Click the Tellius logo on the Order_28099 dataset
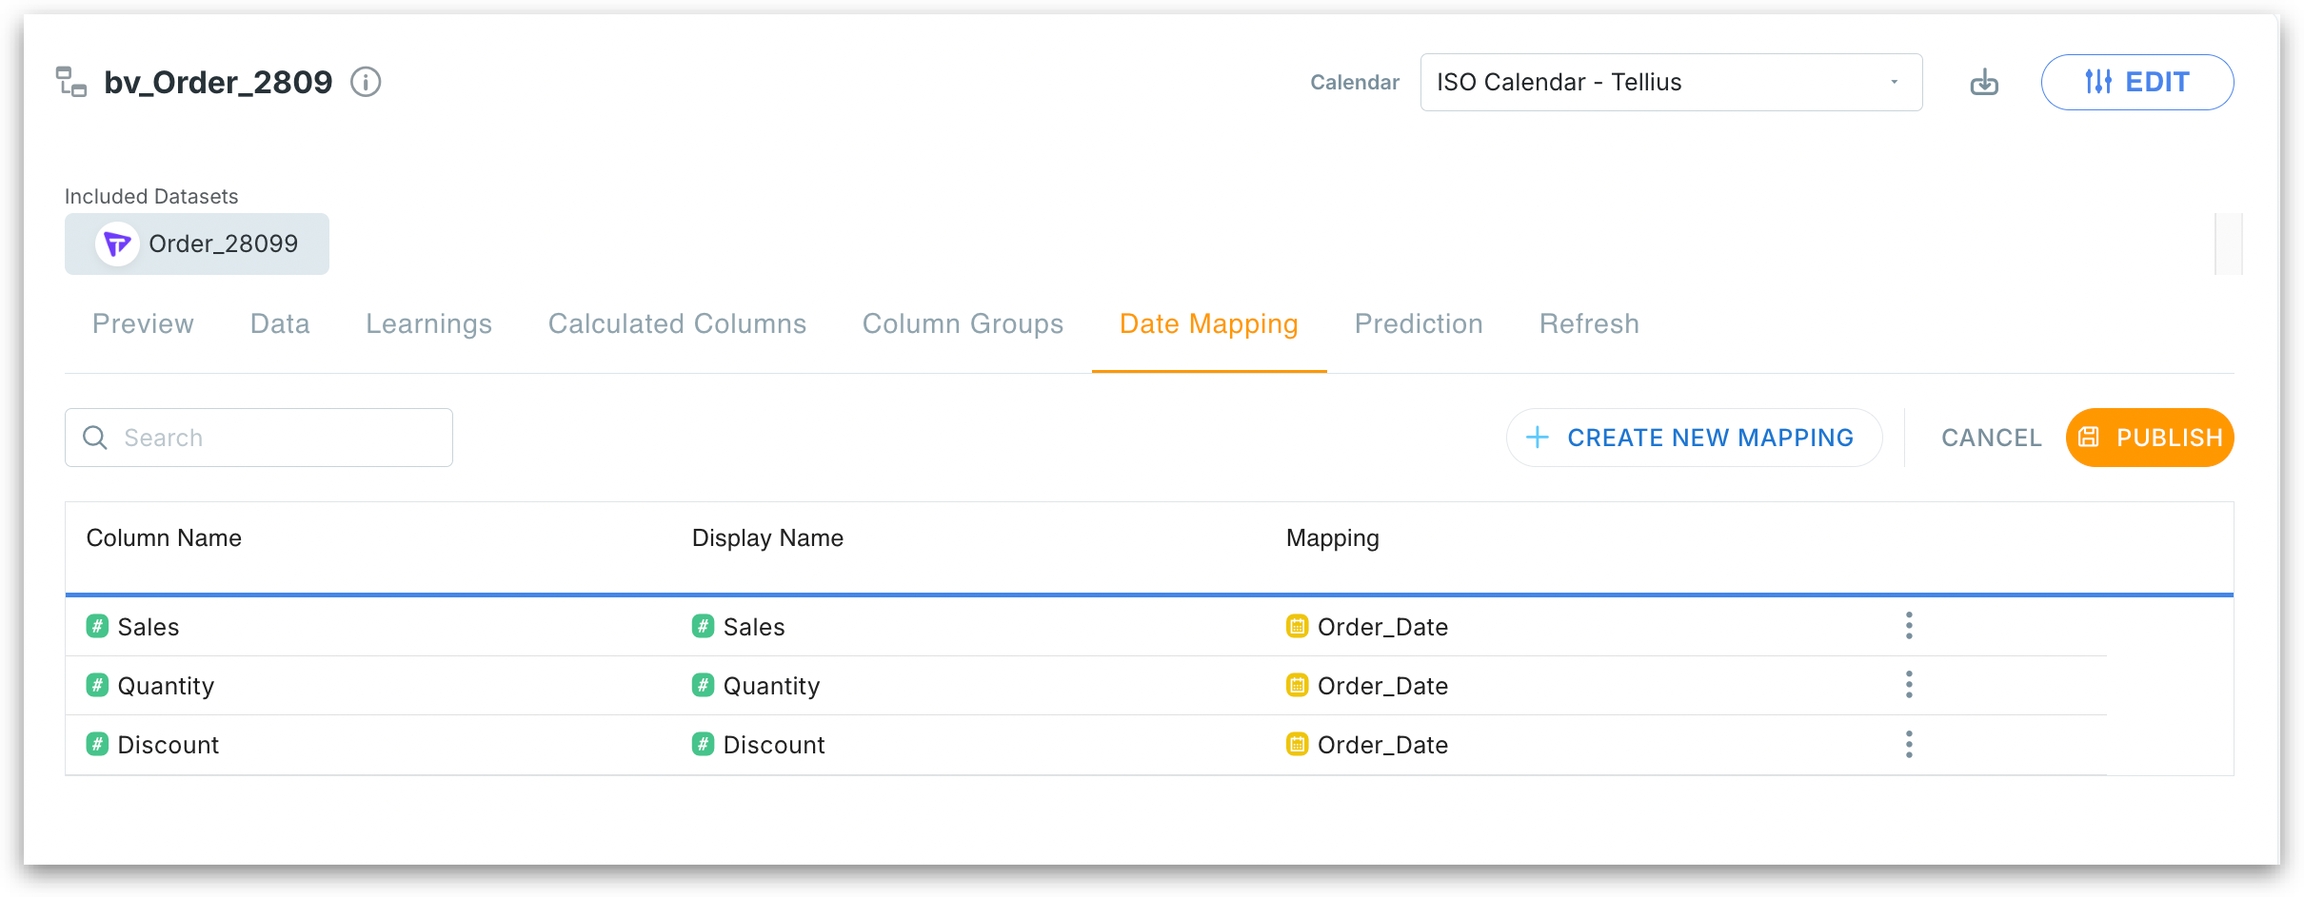This screenshot has width=2304, height=897. [x=117, y=244]
